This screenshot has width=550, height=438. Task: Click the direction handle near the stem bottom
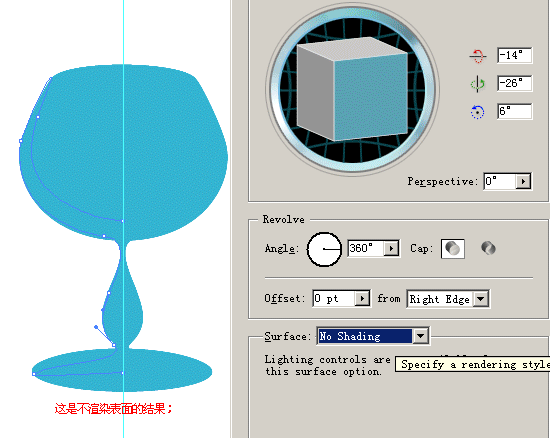tap(96, 327)
